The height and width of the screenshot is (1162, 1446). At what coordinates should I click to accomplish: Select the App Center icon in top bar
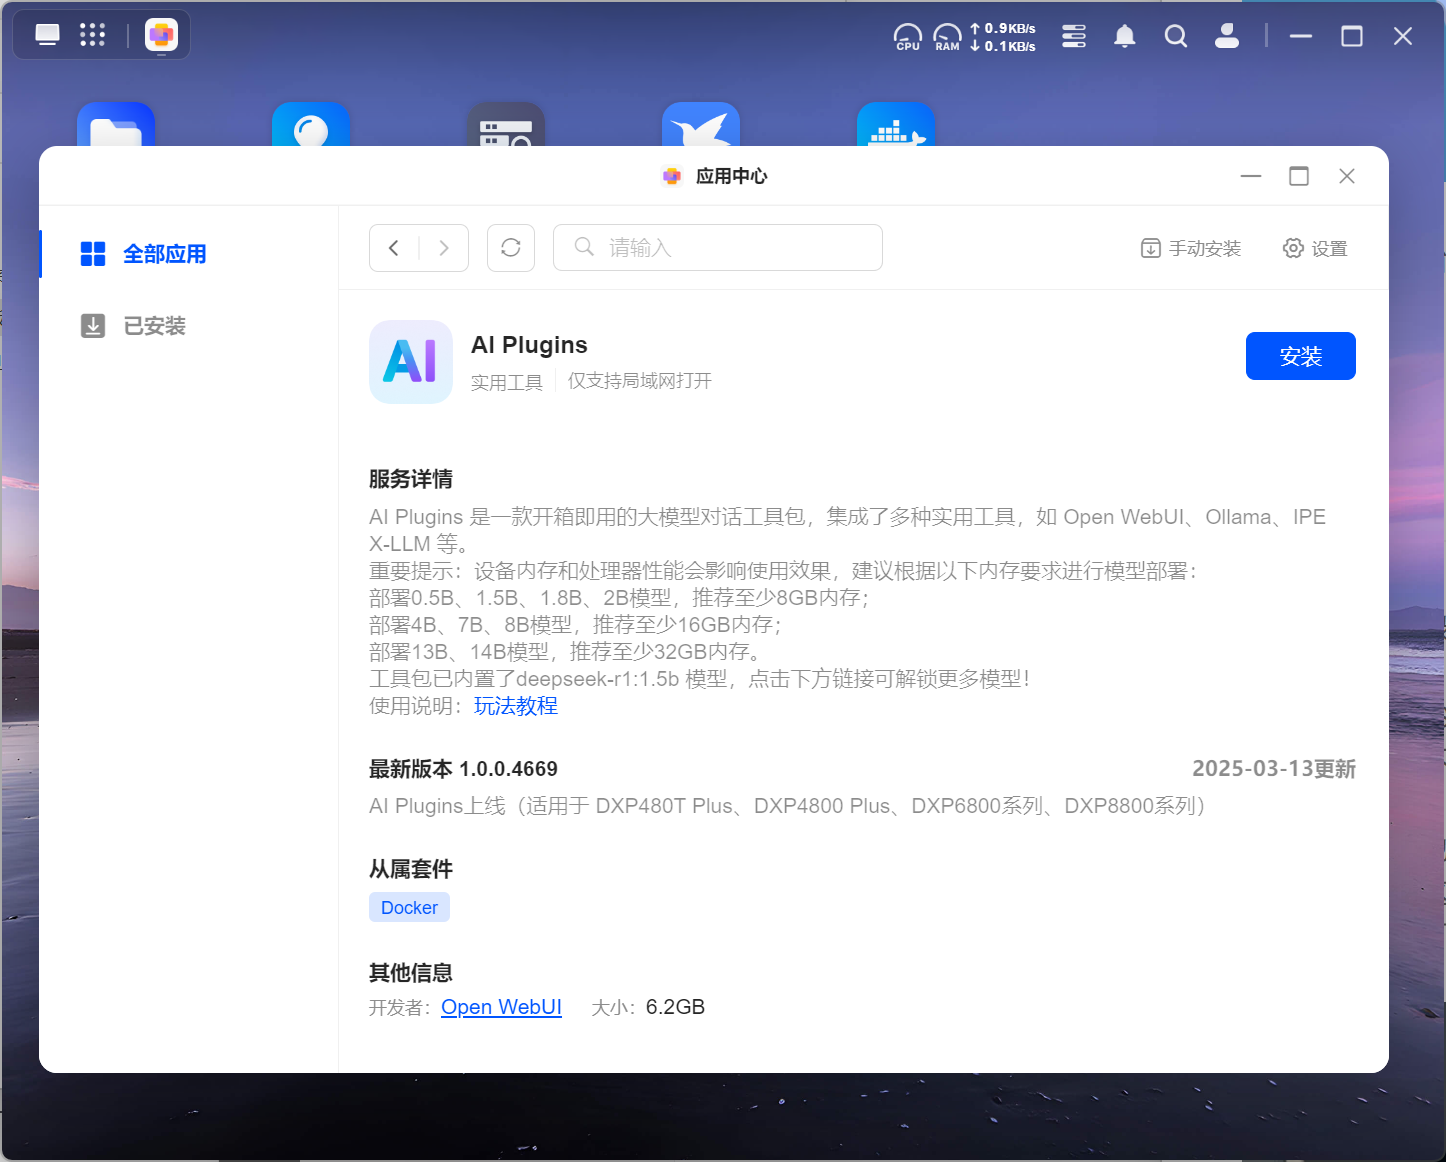click(161, 35)
